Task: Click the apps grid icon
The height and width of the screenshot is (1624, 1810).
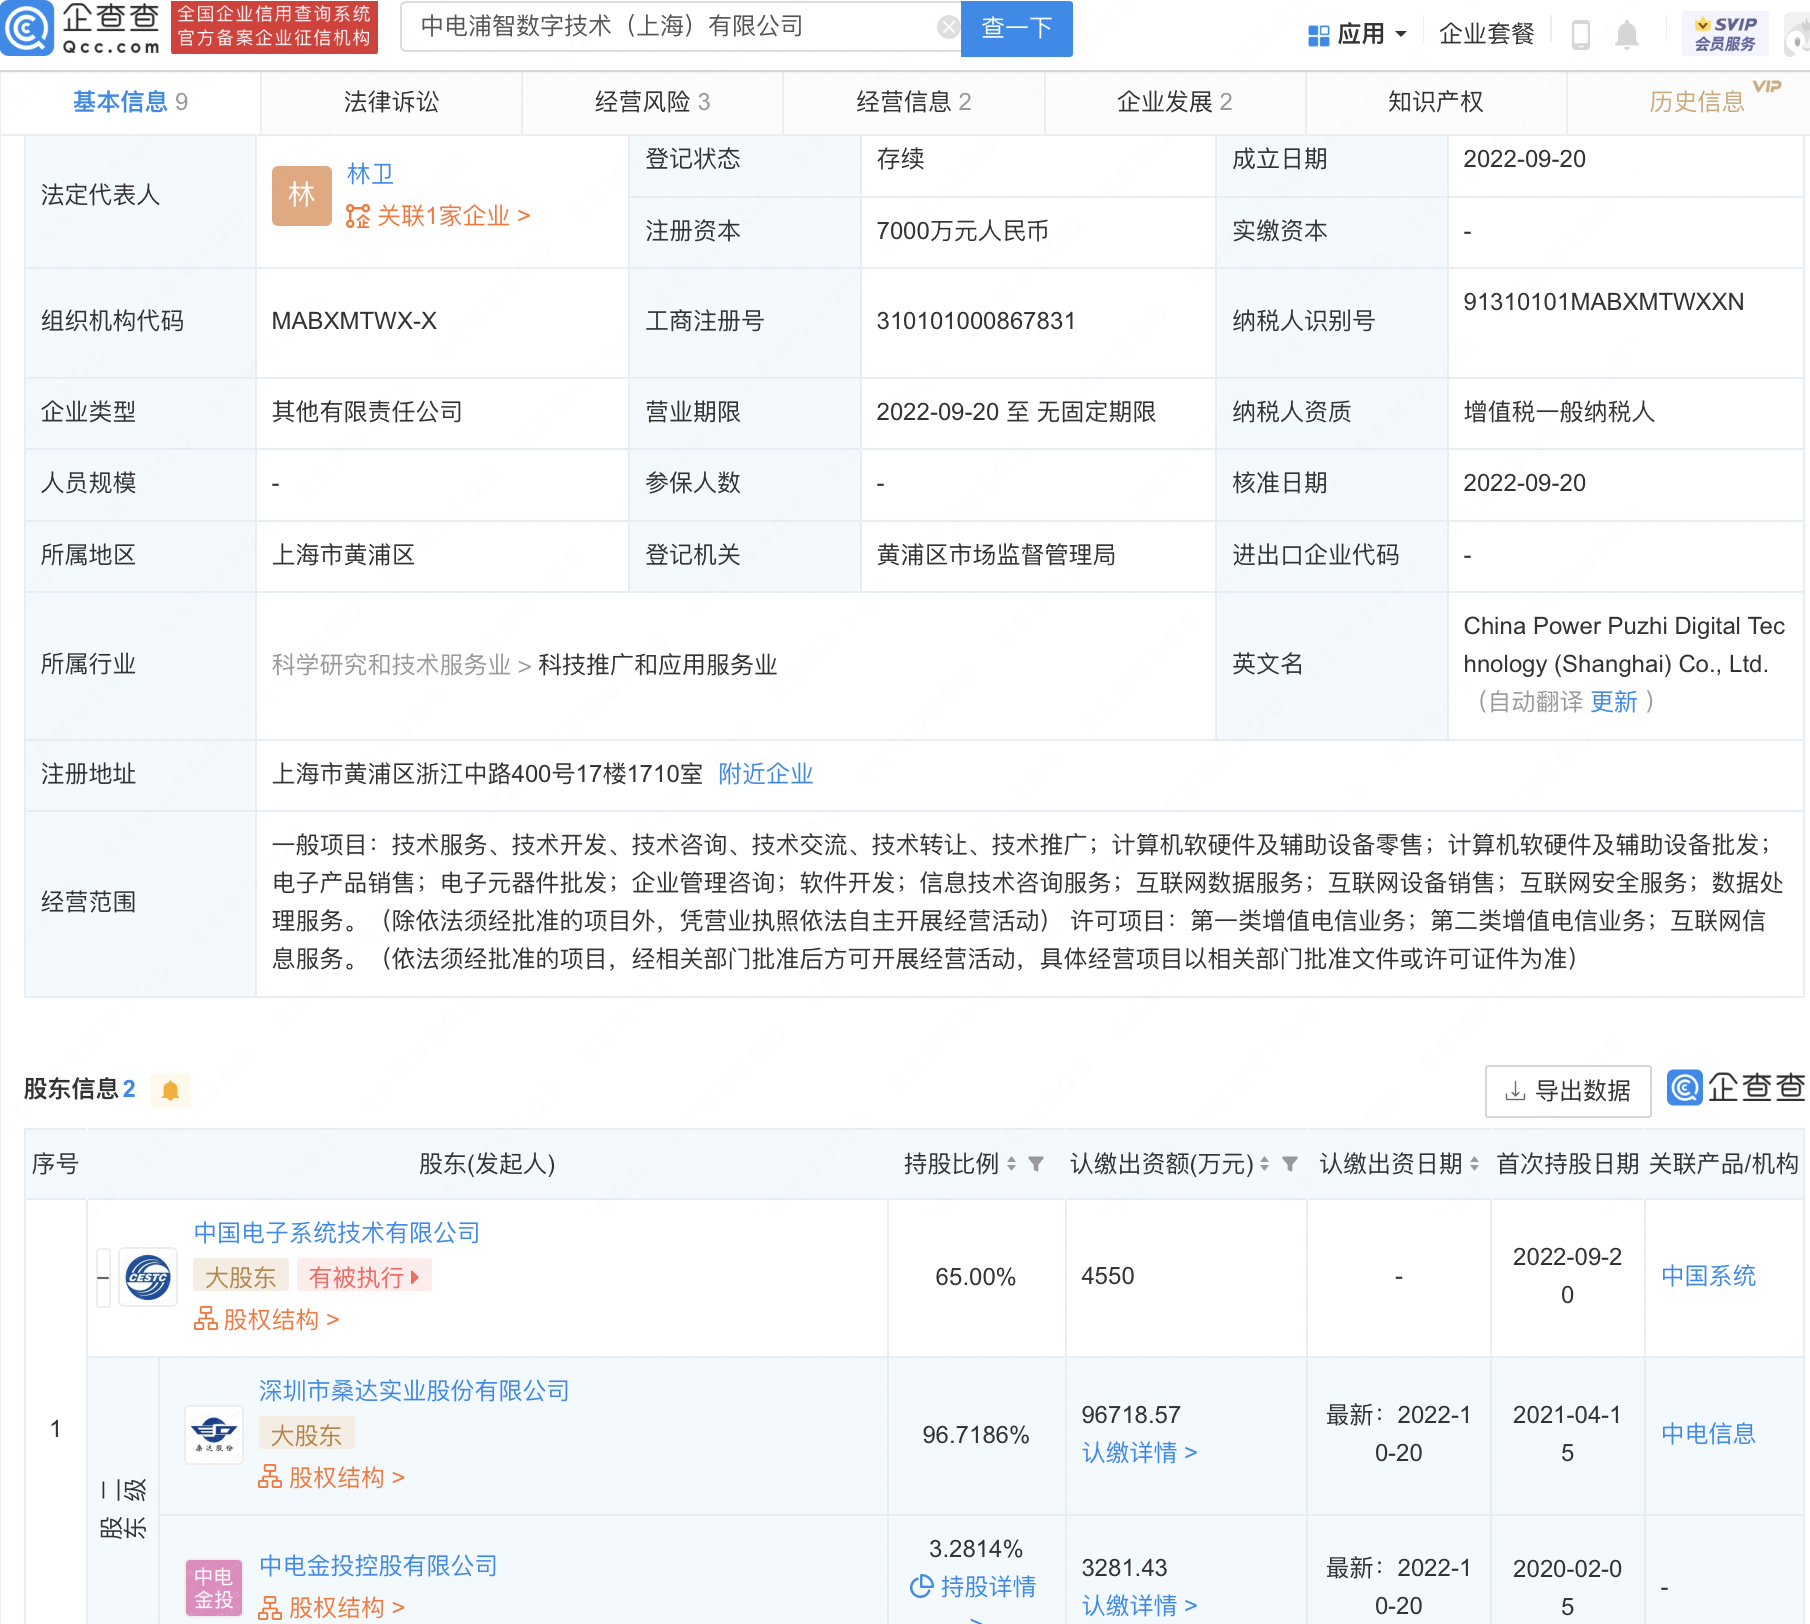Action: (1319, 36)
